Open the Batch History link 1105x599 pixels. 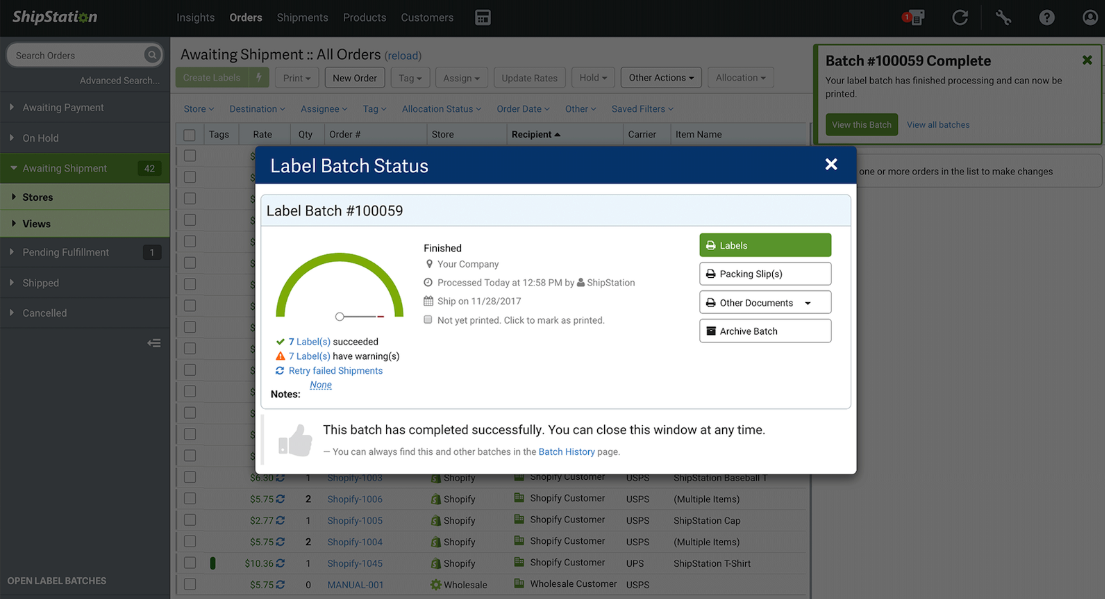(x=566, y=452)
